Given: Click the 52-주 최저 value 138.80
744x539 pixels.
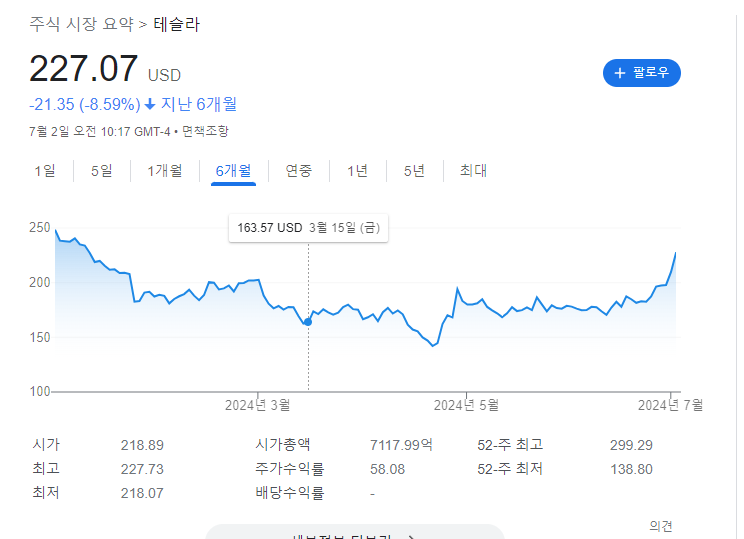Looking at the screenshot, I should 631,469.
